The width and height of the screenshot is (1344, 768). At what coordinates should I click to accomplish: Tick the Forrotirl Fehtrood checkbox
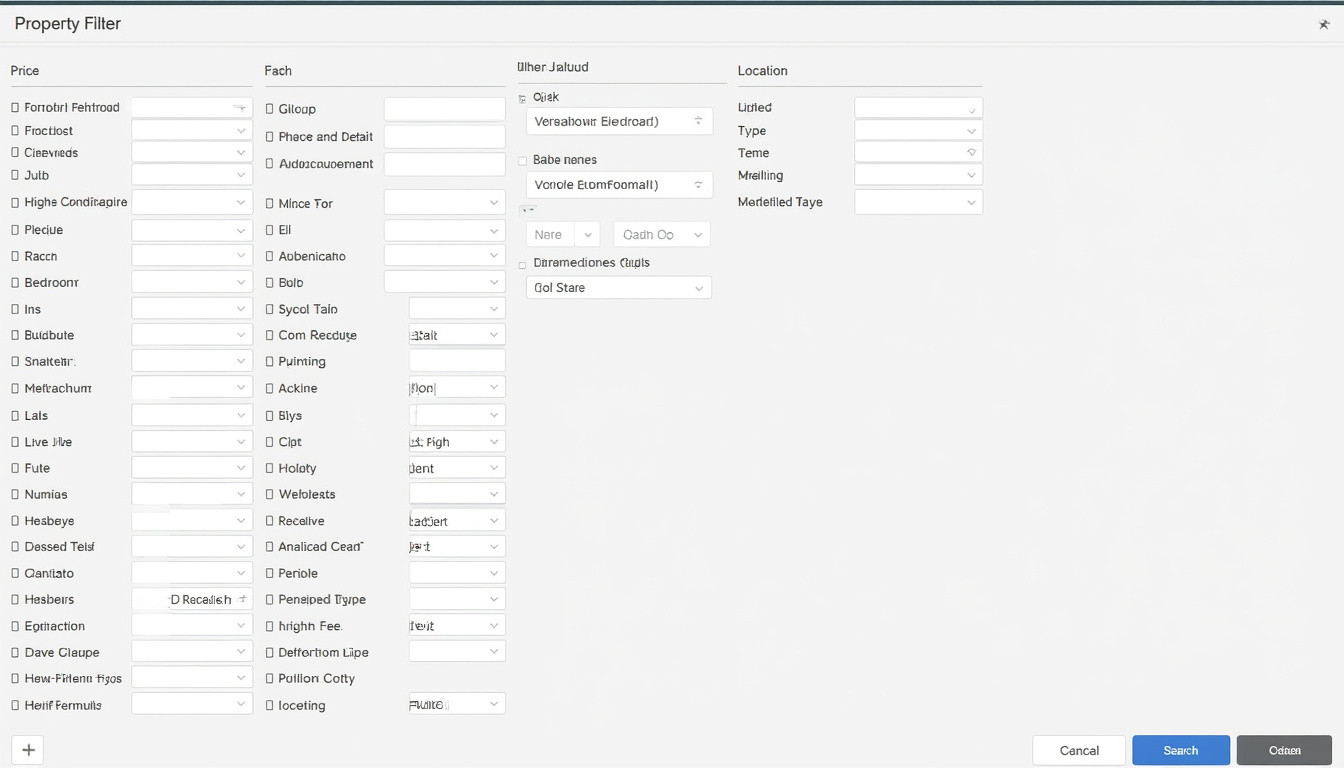click(15, 108)
